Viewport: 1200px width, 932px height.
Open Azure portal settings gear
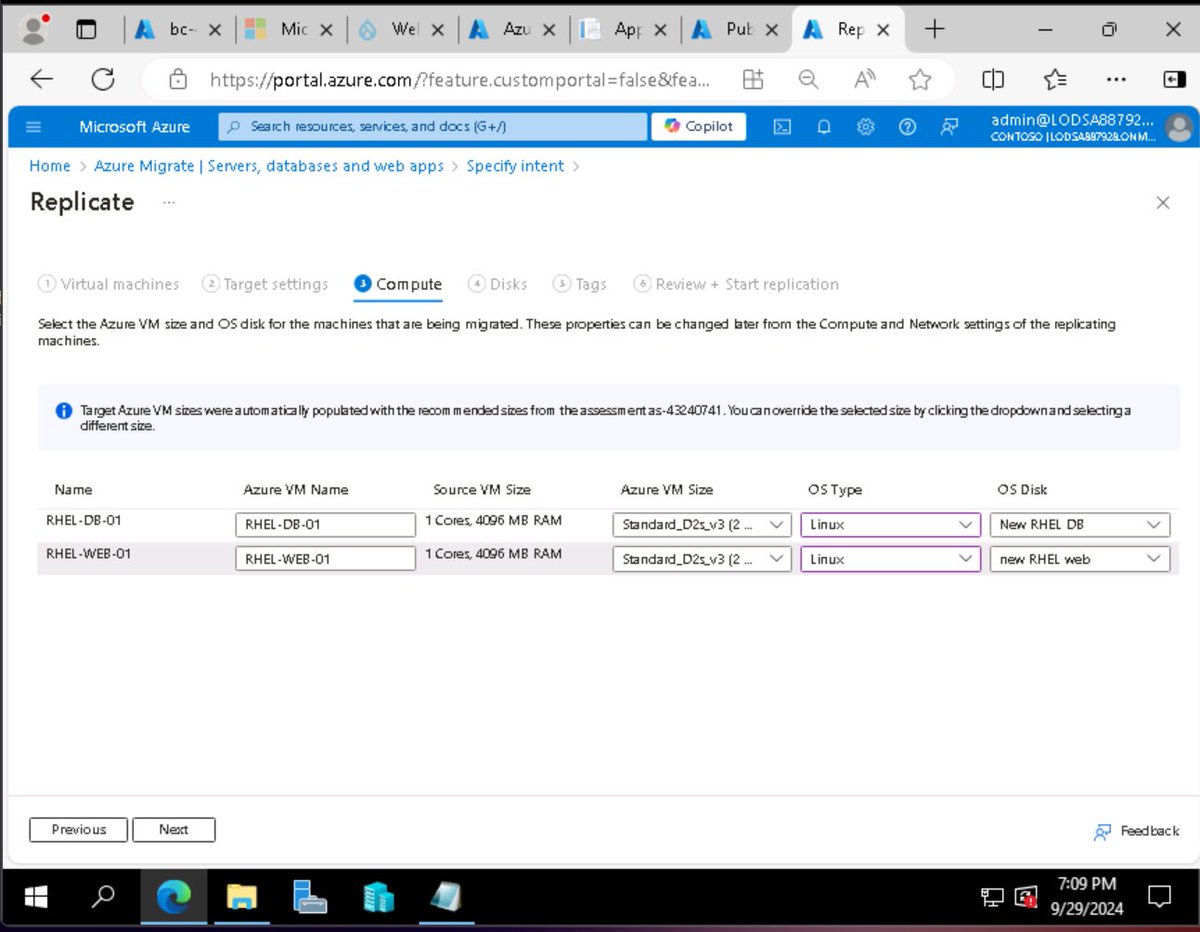(866, 127)
